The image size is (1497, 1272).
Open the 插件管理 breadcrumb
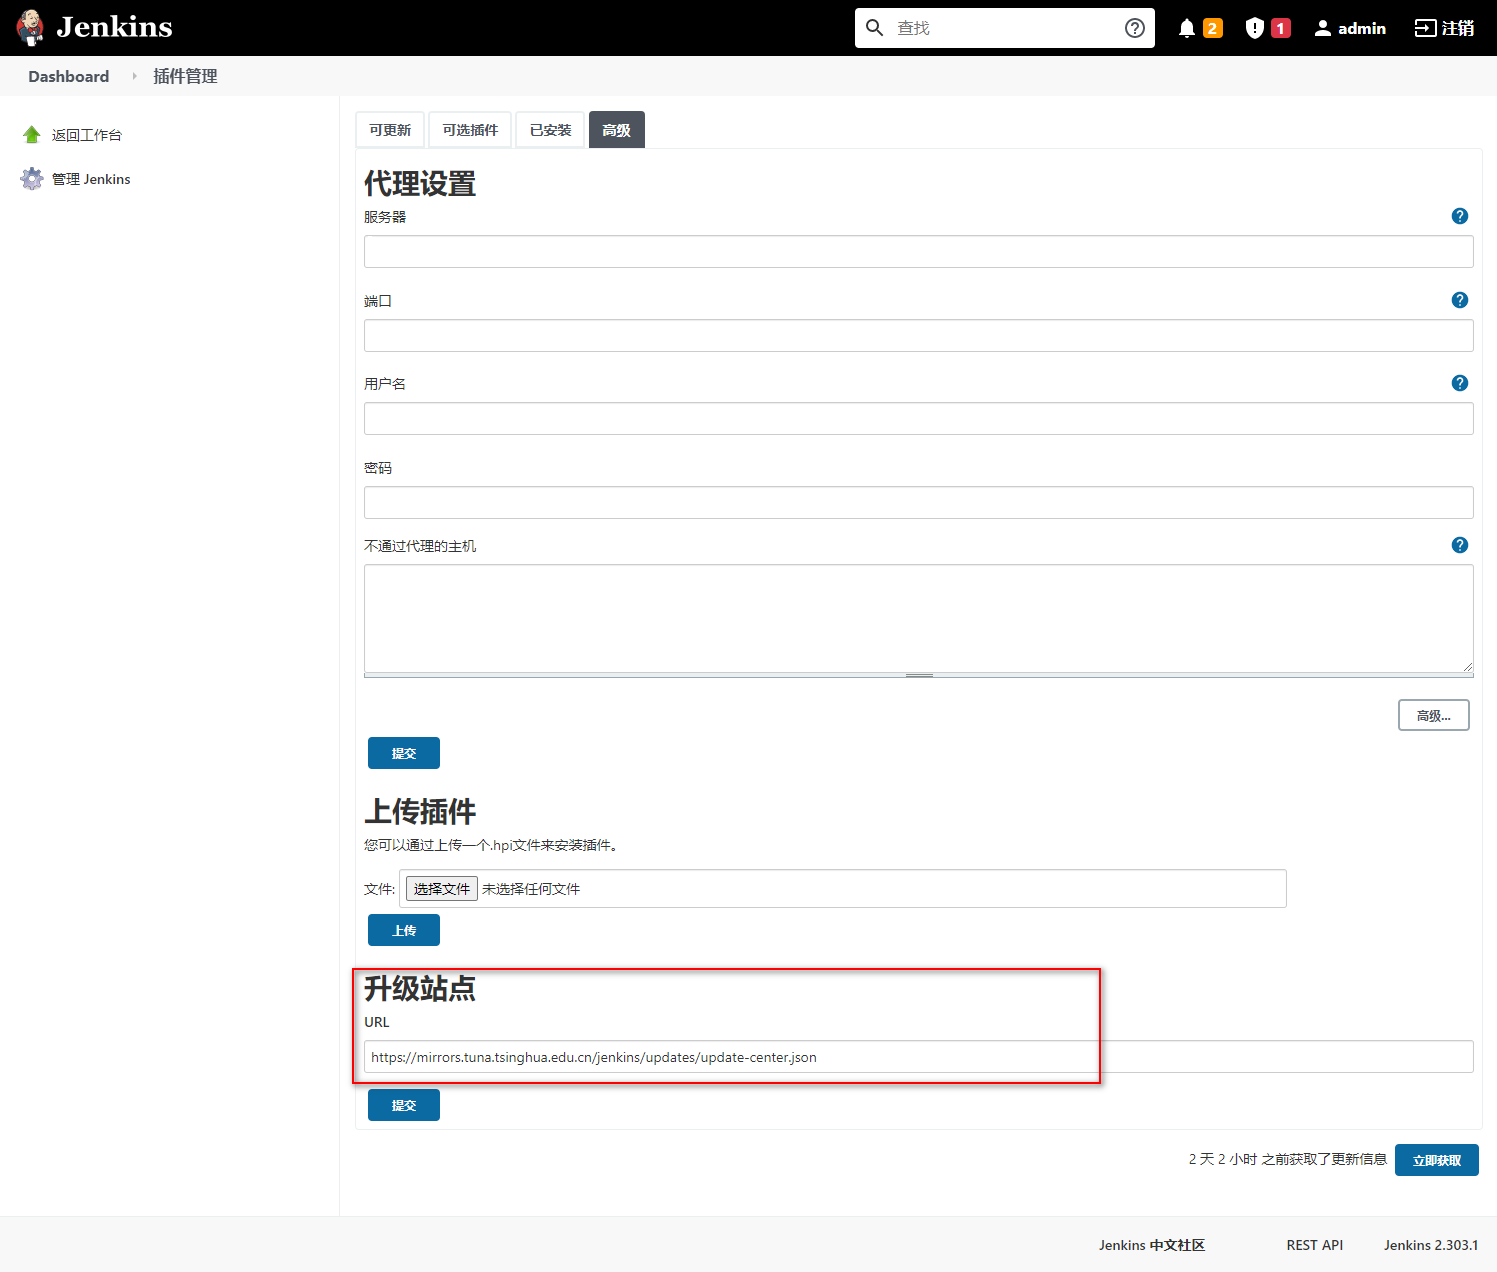pos(185,76)
